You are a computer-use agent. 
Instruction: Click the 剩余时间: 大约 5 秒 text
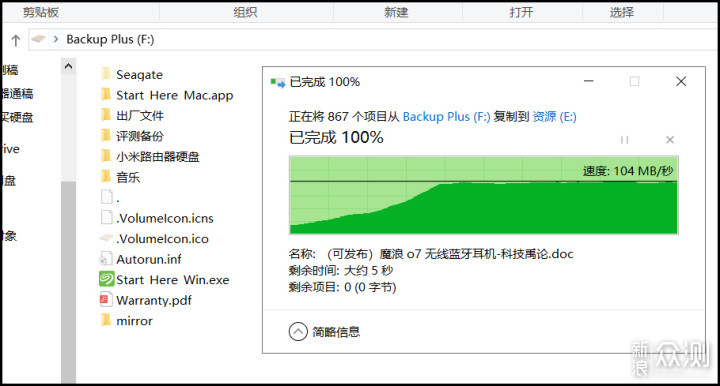pos(341,270)
